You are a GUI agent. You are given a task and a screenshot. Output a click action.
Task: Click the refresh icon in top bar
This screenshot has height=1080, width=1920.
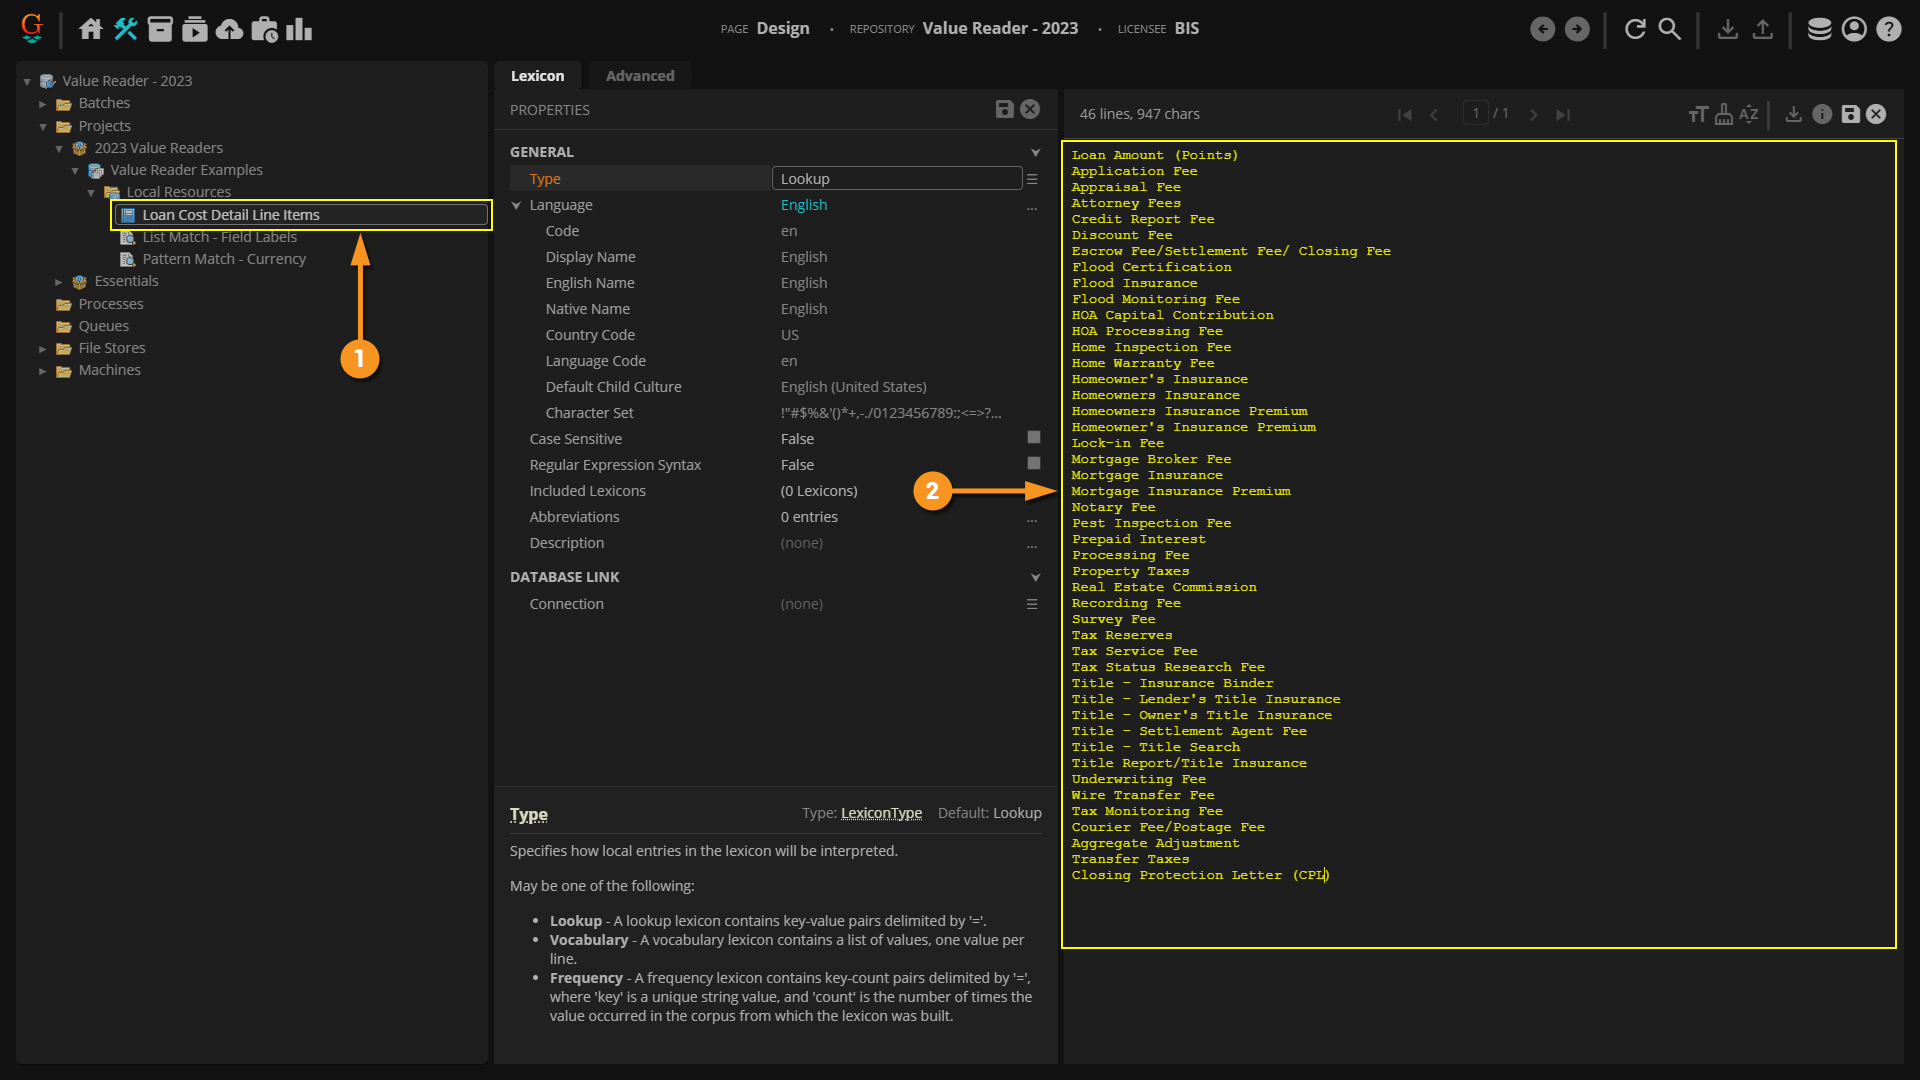(x=1635, y=29)
